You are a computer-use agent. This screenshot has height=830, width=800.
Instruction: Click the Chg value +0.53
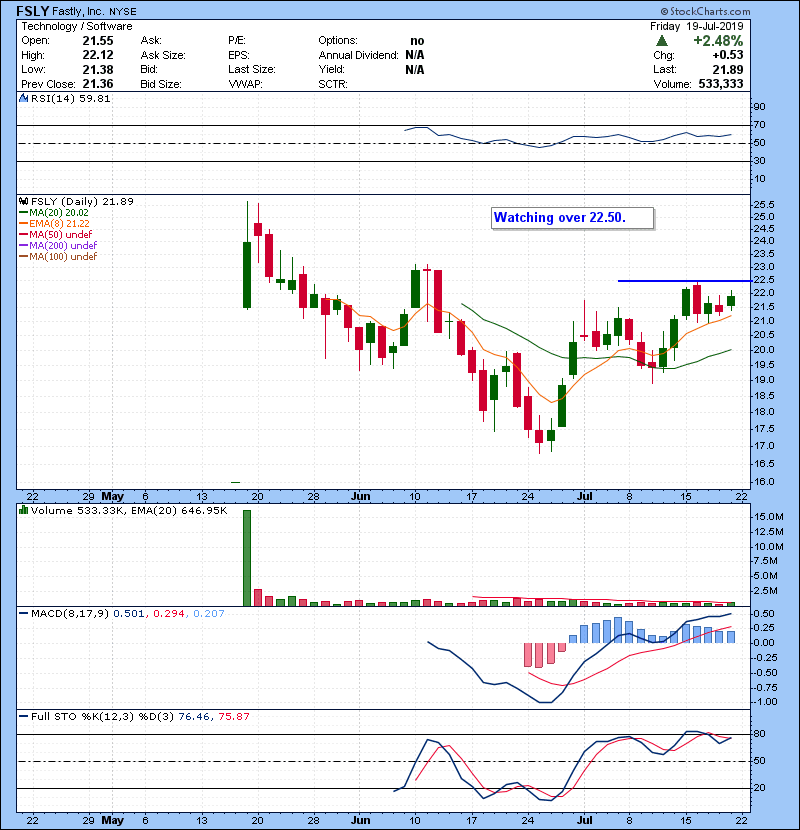pos(727,55)
